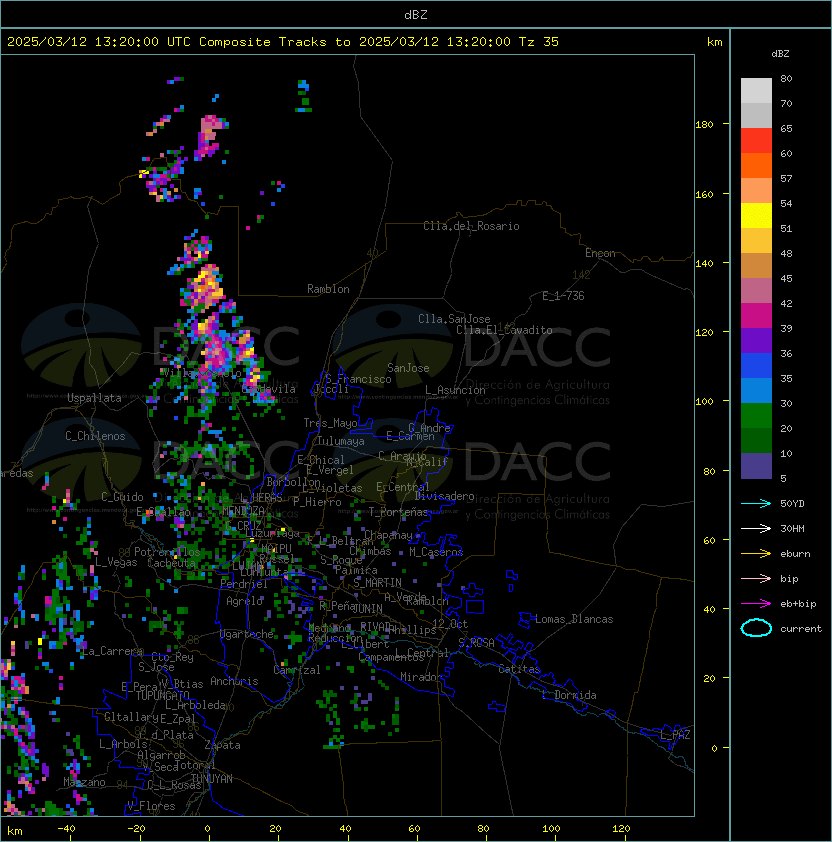Click the yellow eburn arrow icon
The image size is (832, 842).
coord(756,553)
